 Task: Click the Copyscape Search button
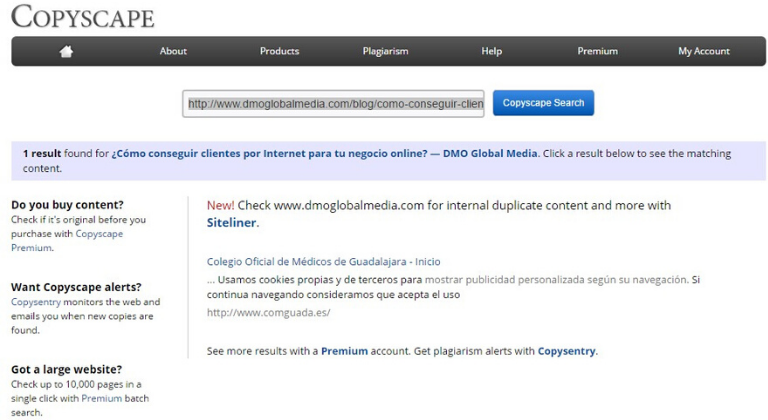(543, 103)
